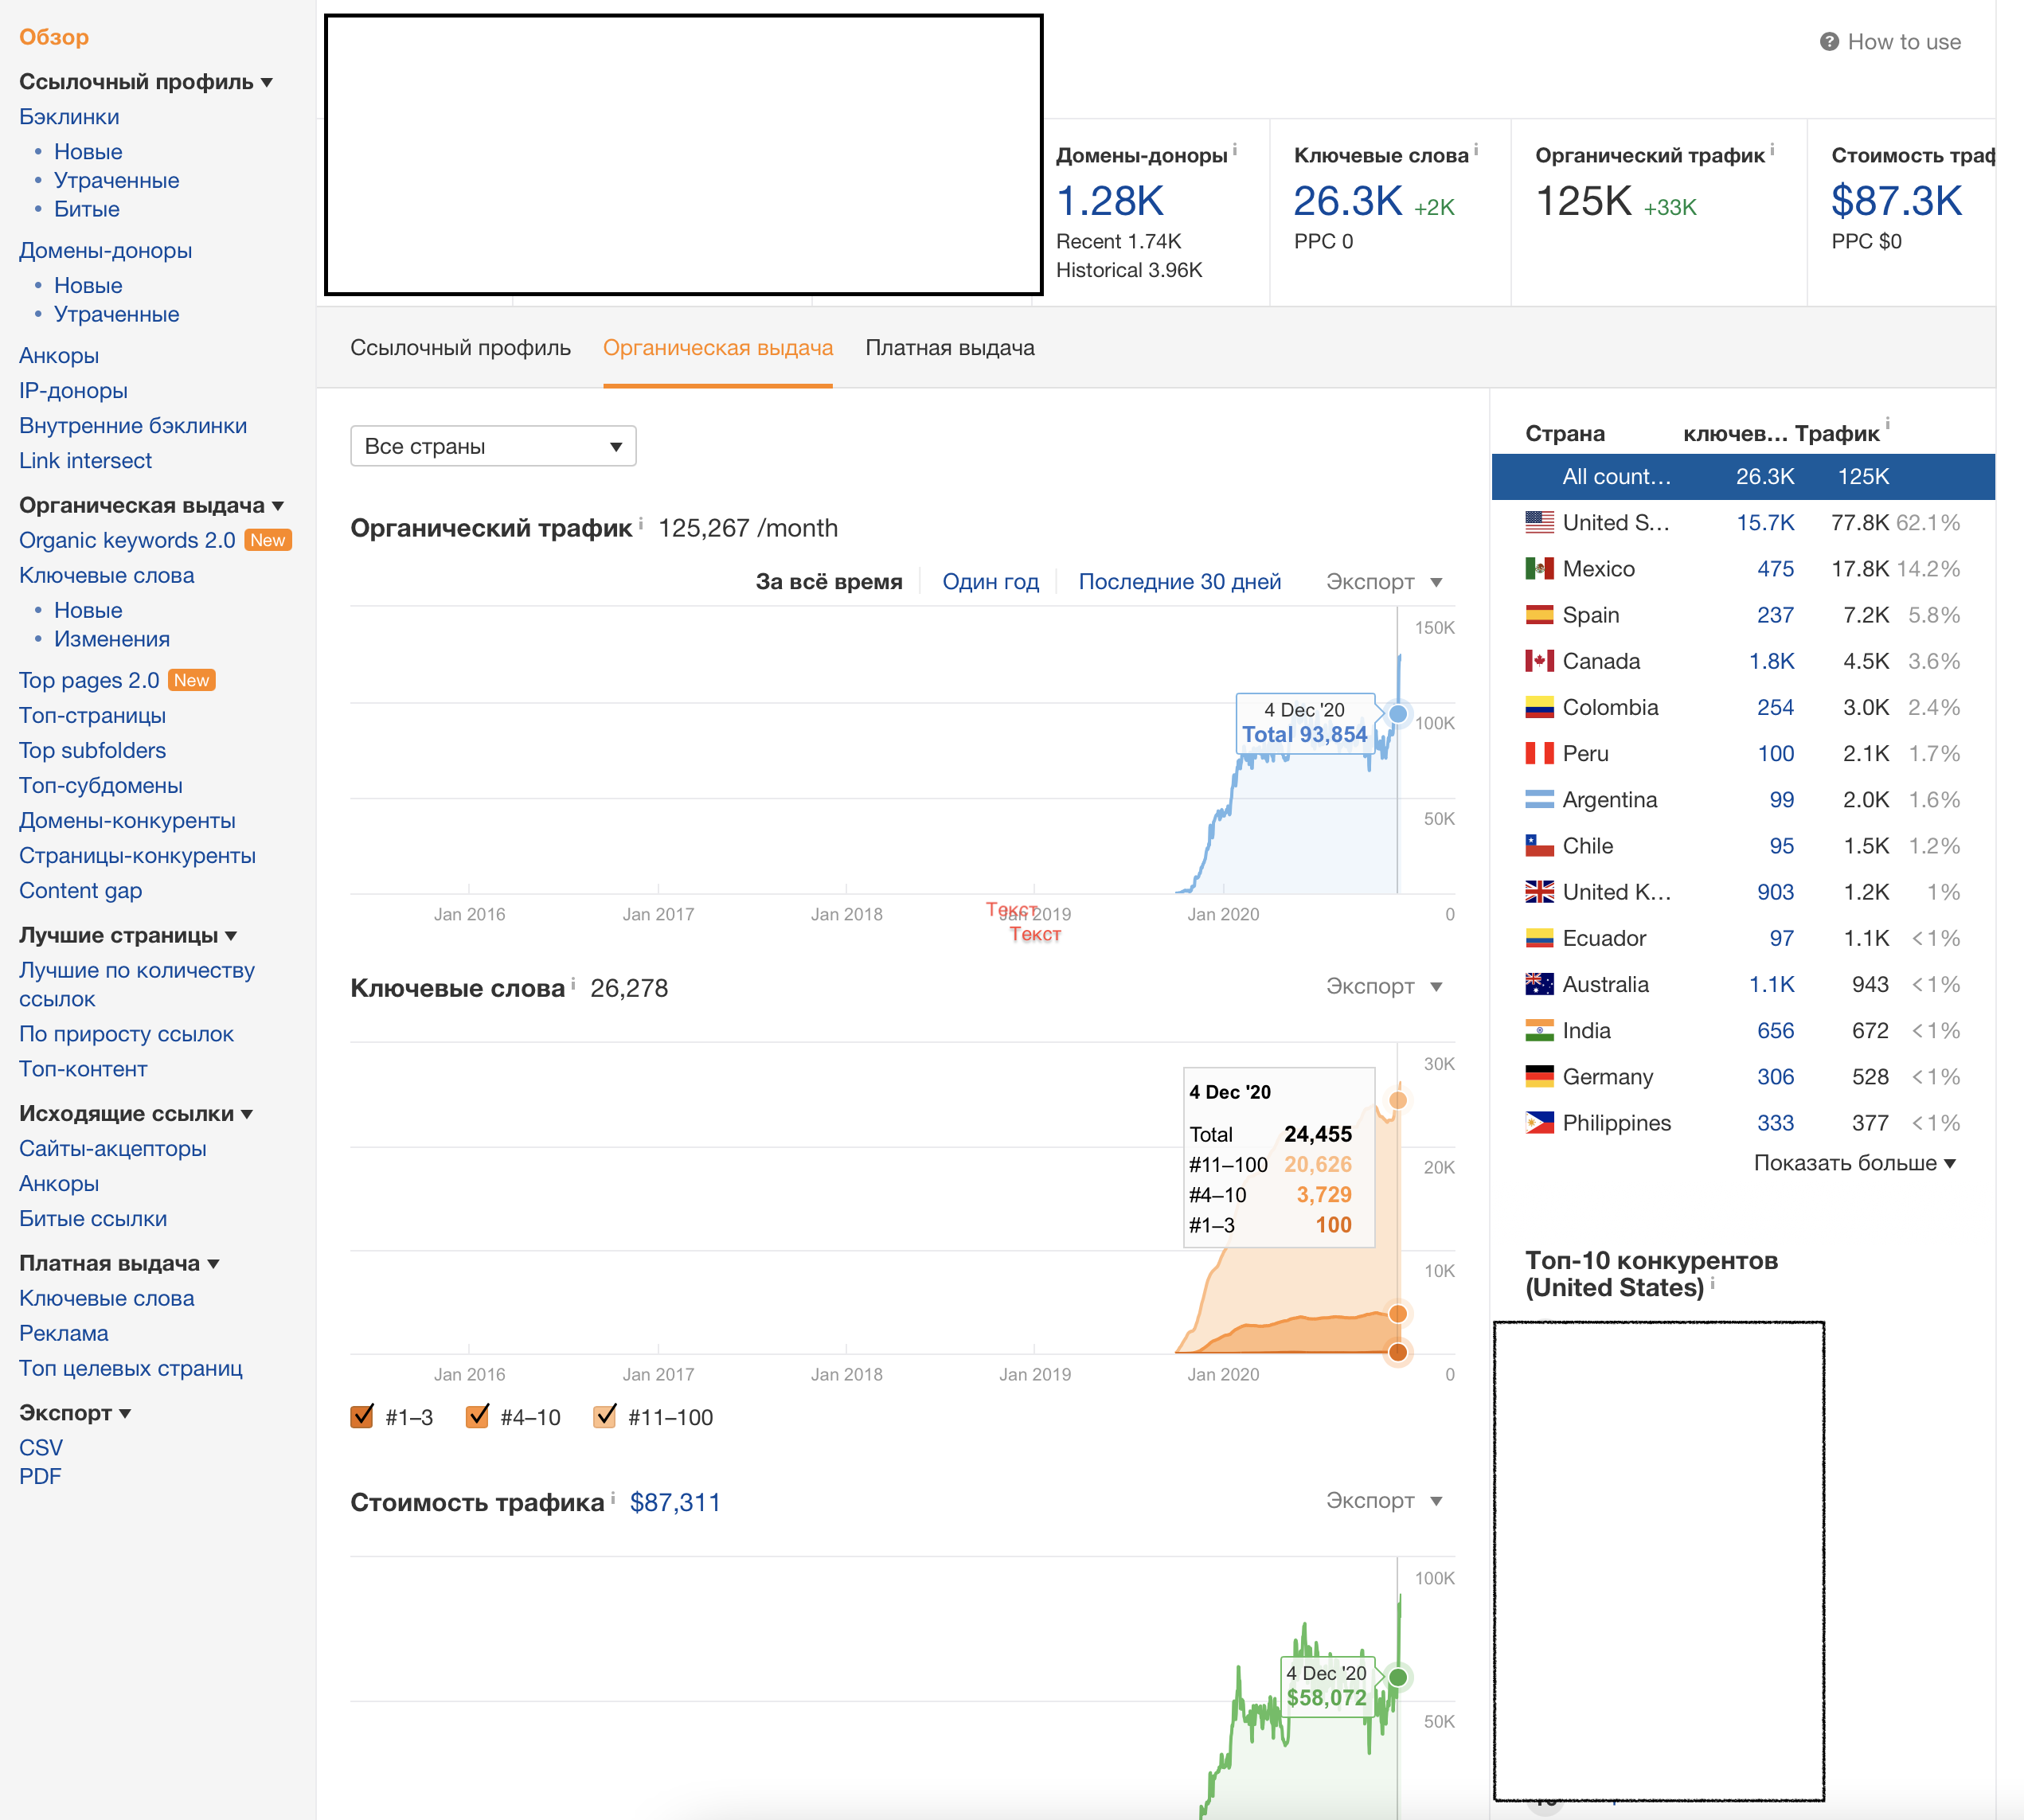Click info icon next to Стоимость трафика heading

point(613,1497)
